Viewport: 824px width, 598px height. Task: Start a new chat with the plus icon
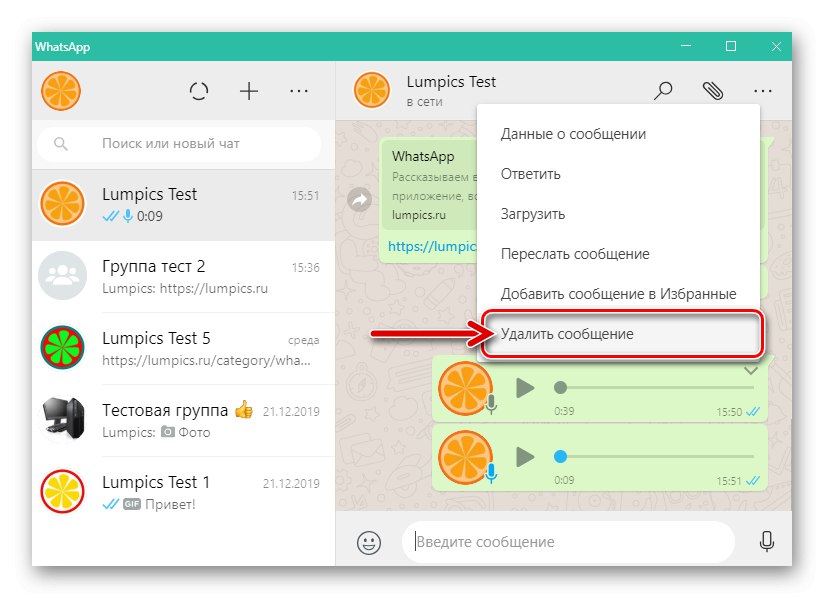click(248, 90)
